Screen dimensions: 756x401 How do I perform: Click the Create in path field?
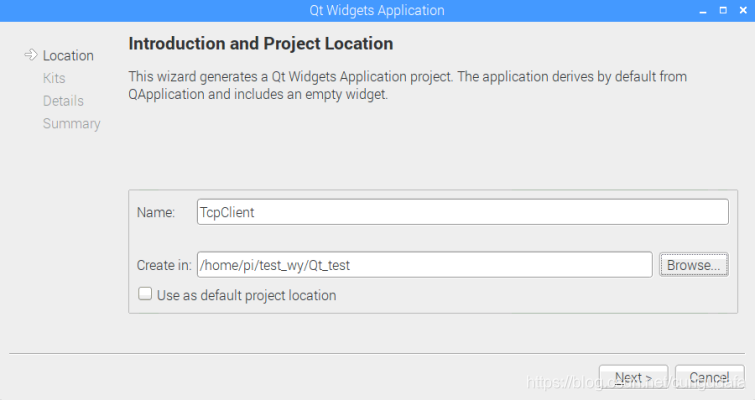click(424, 265)
